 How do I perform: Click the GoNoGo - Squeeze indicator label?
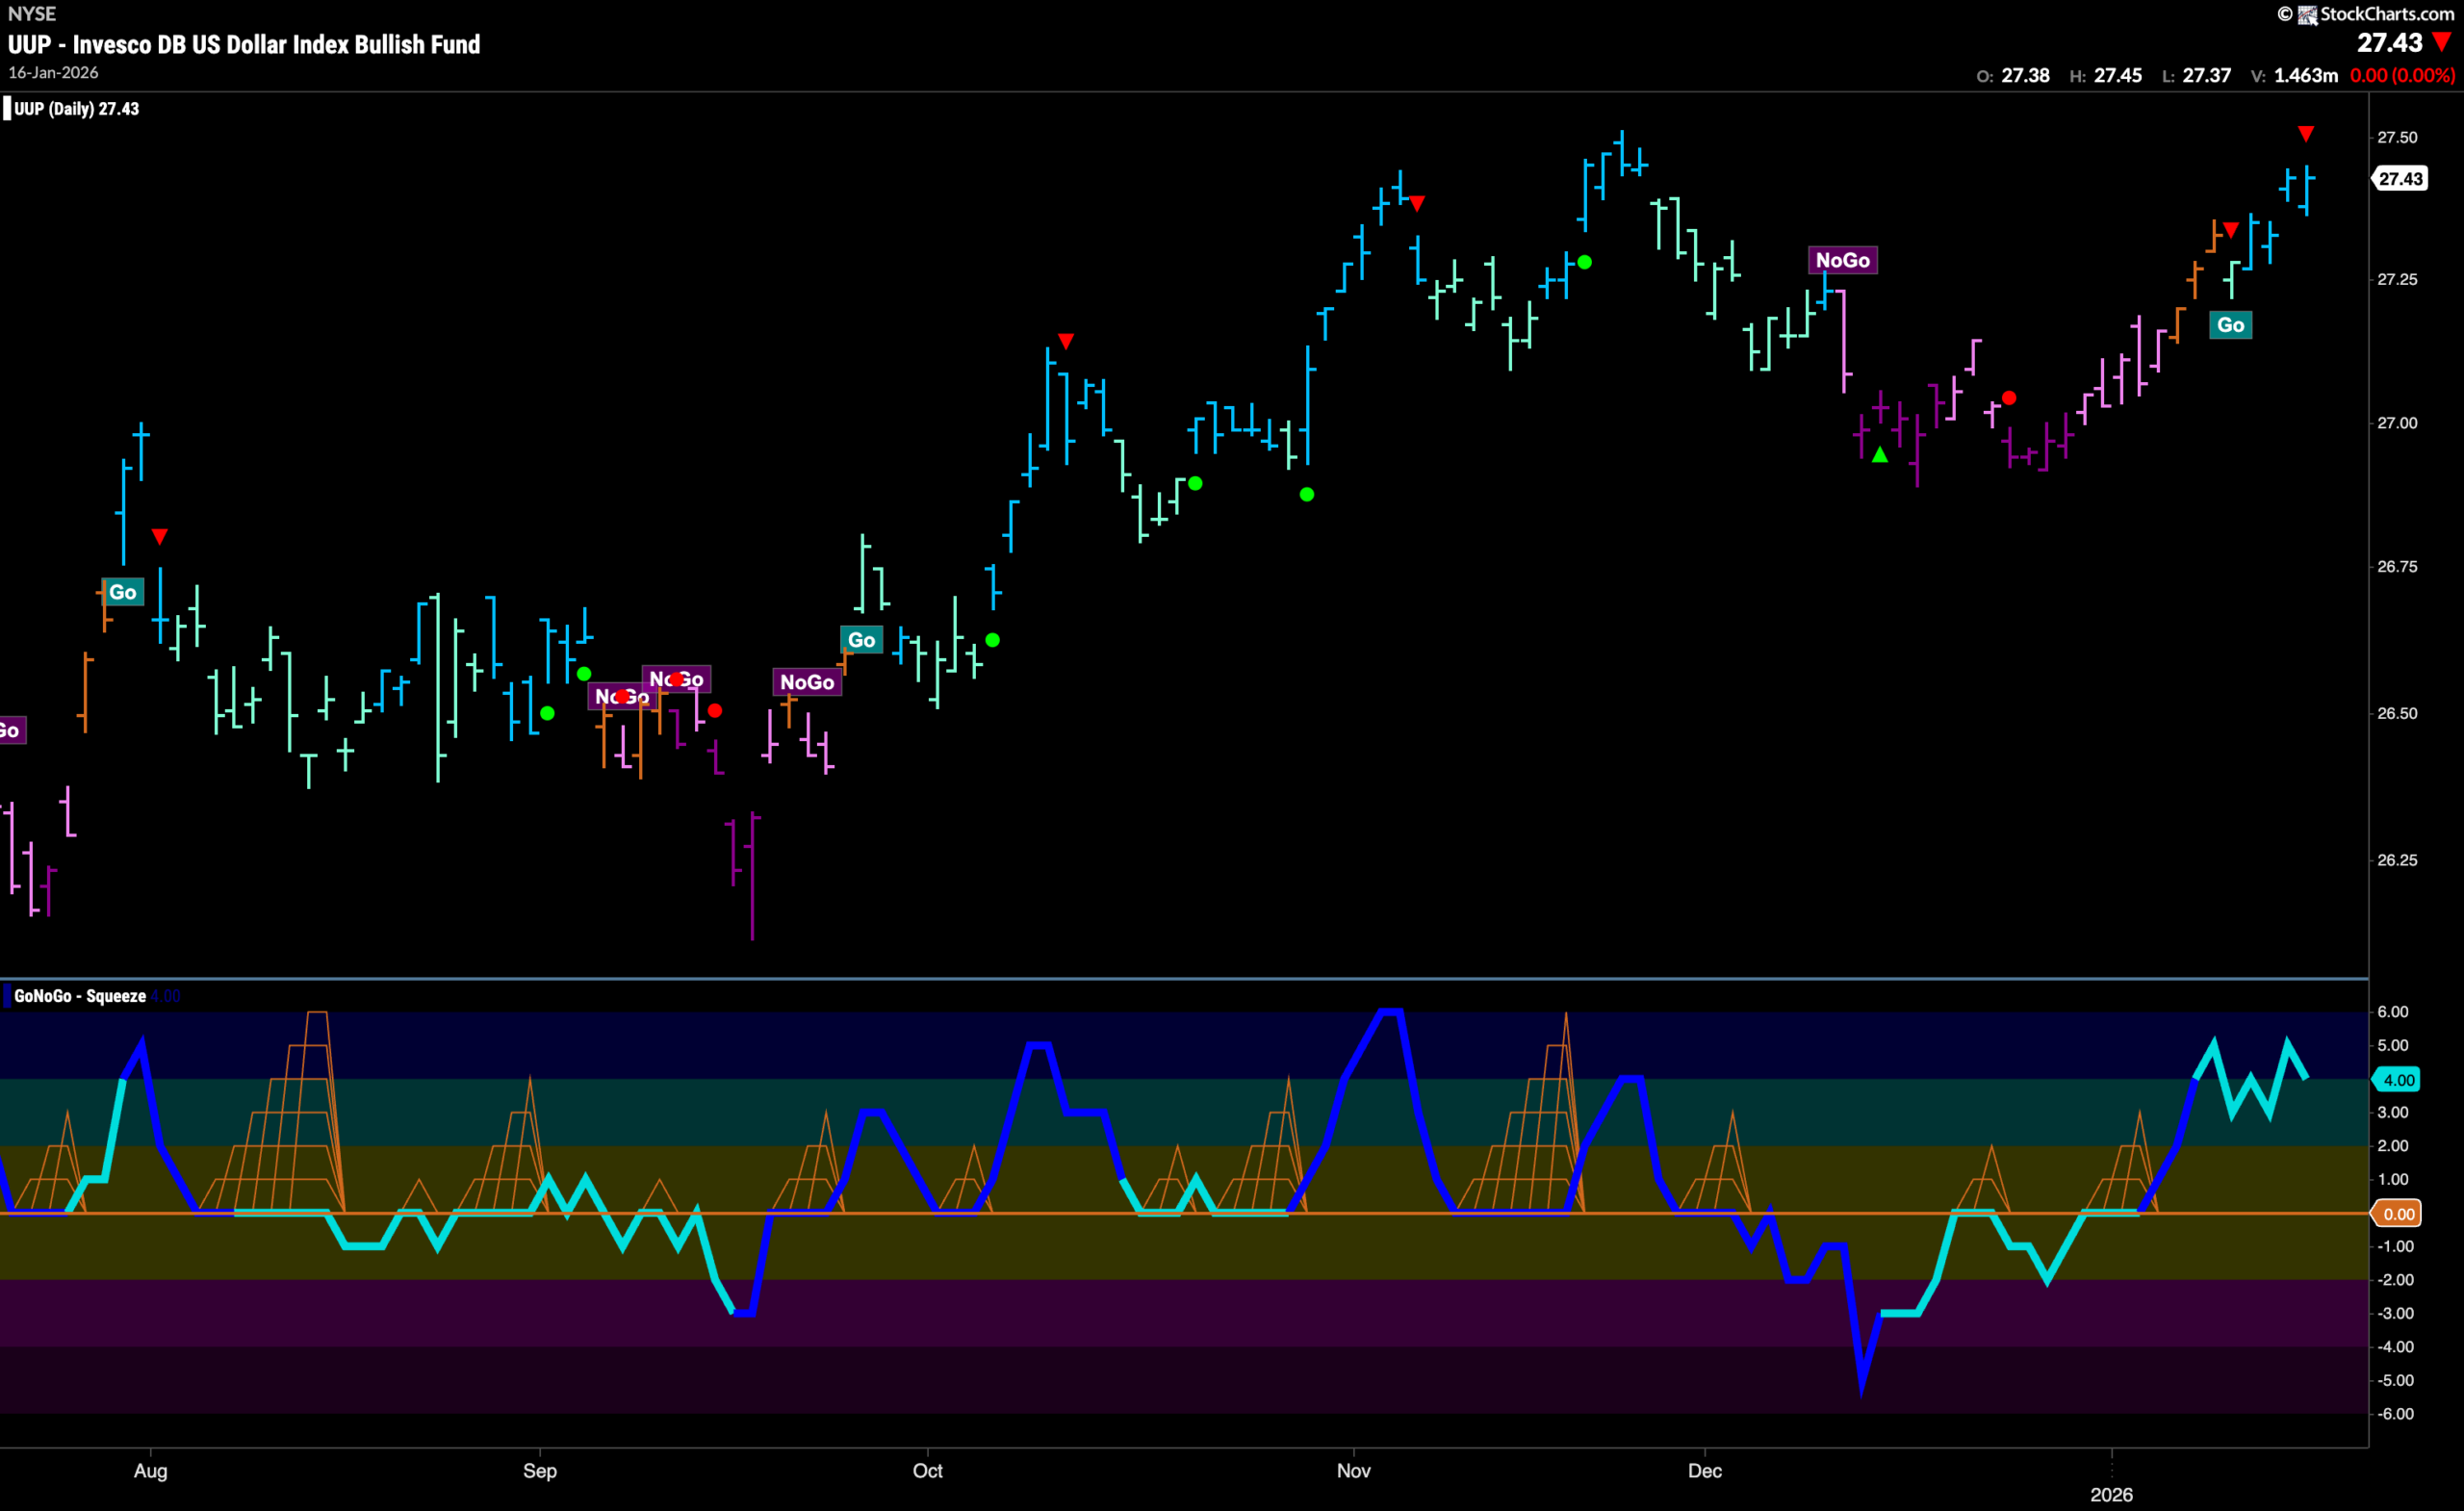coord(80,996)
